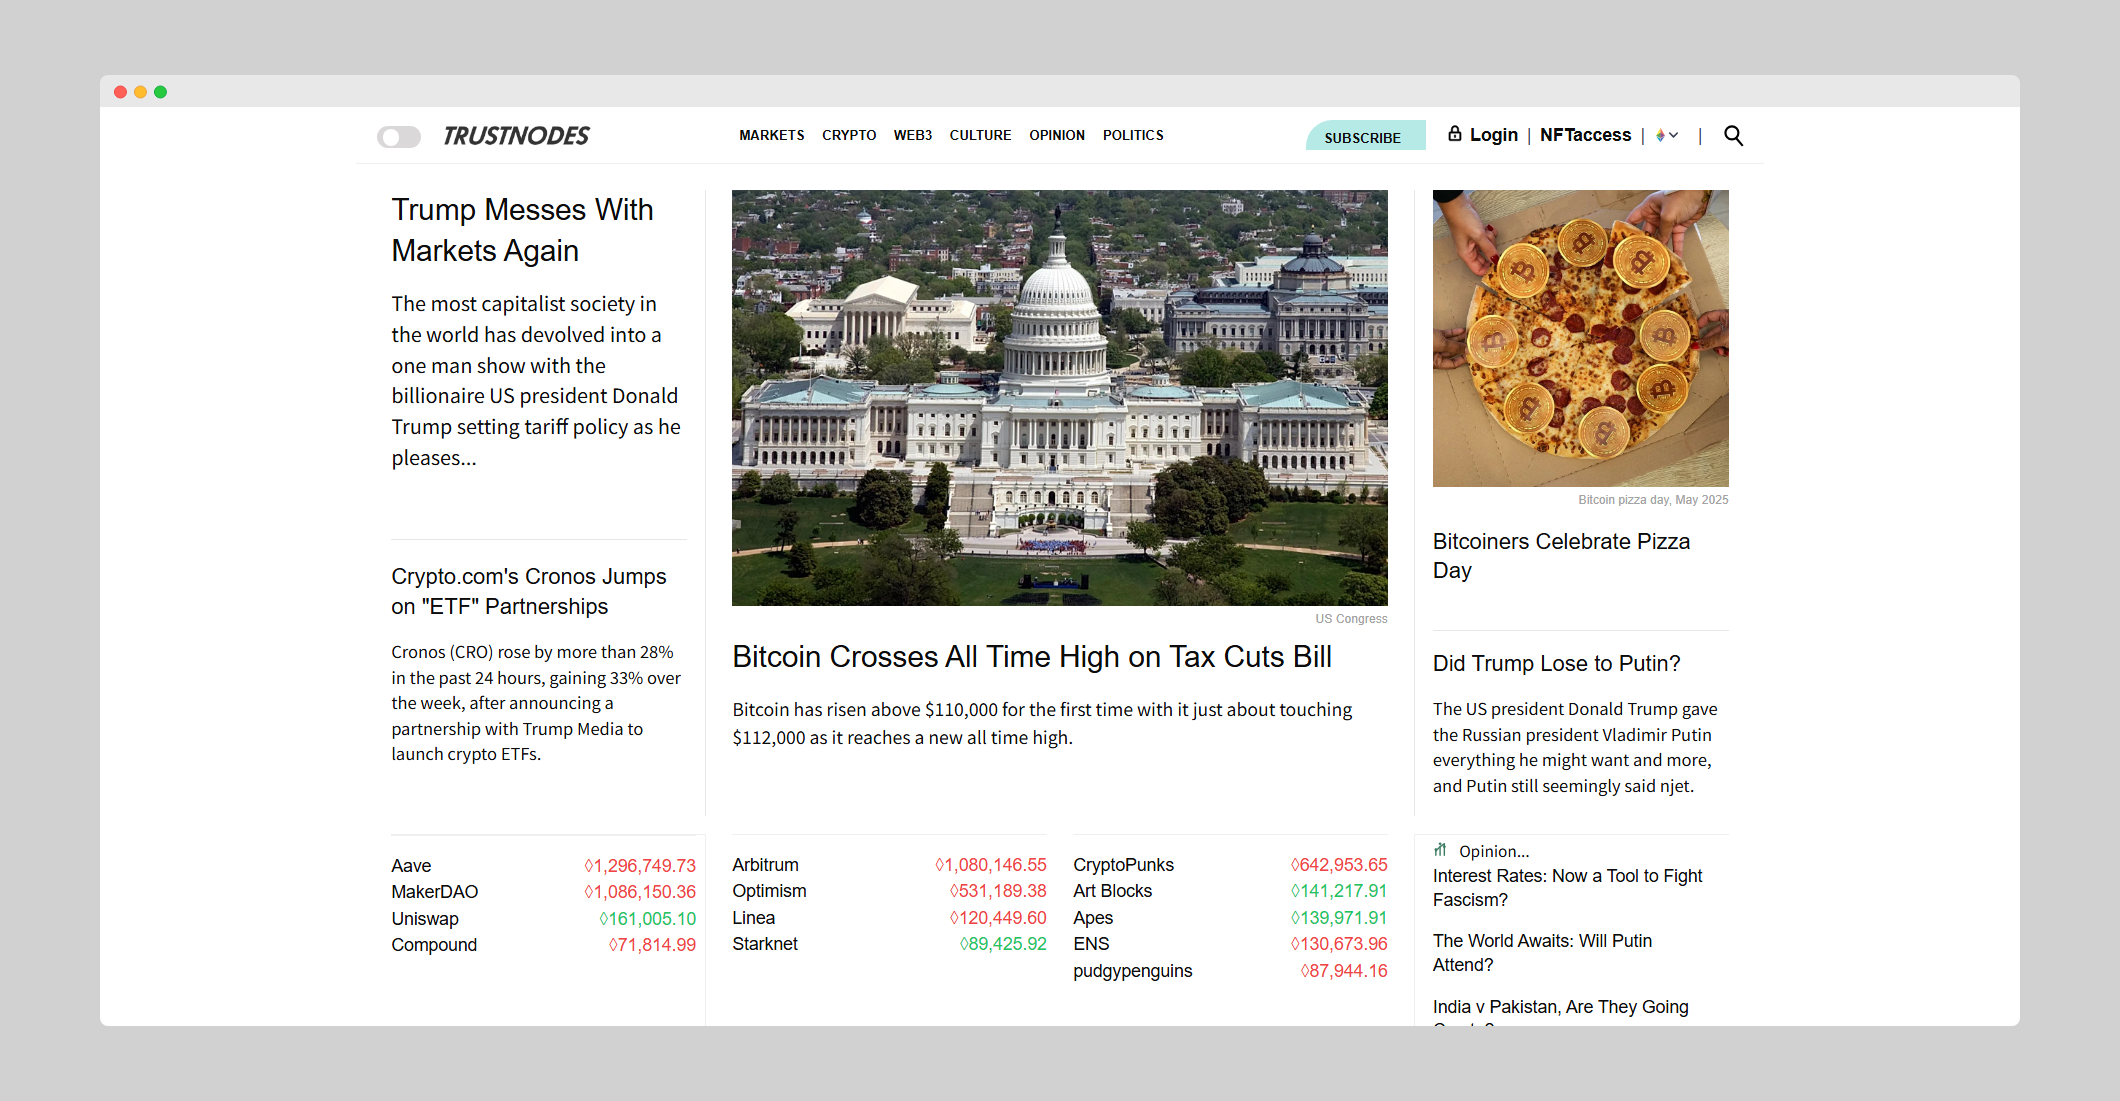Open the Did Trump Lose to Putin article
Screen dimensions: 2120x1101
[x=1556, y=663]
